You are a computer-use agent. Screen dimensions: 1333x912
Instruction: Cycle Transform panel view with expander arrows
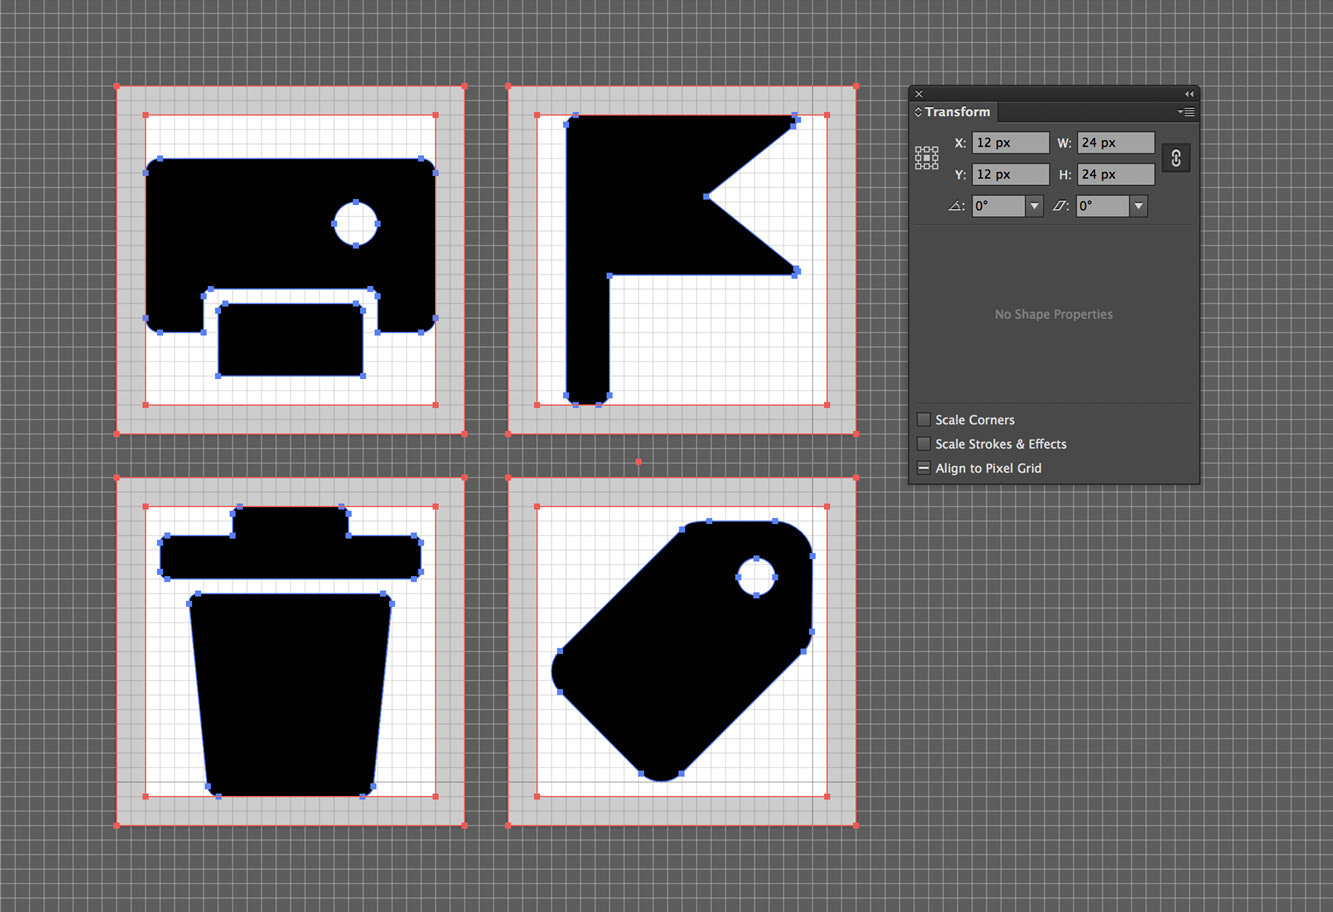(x=918, y=112)
